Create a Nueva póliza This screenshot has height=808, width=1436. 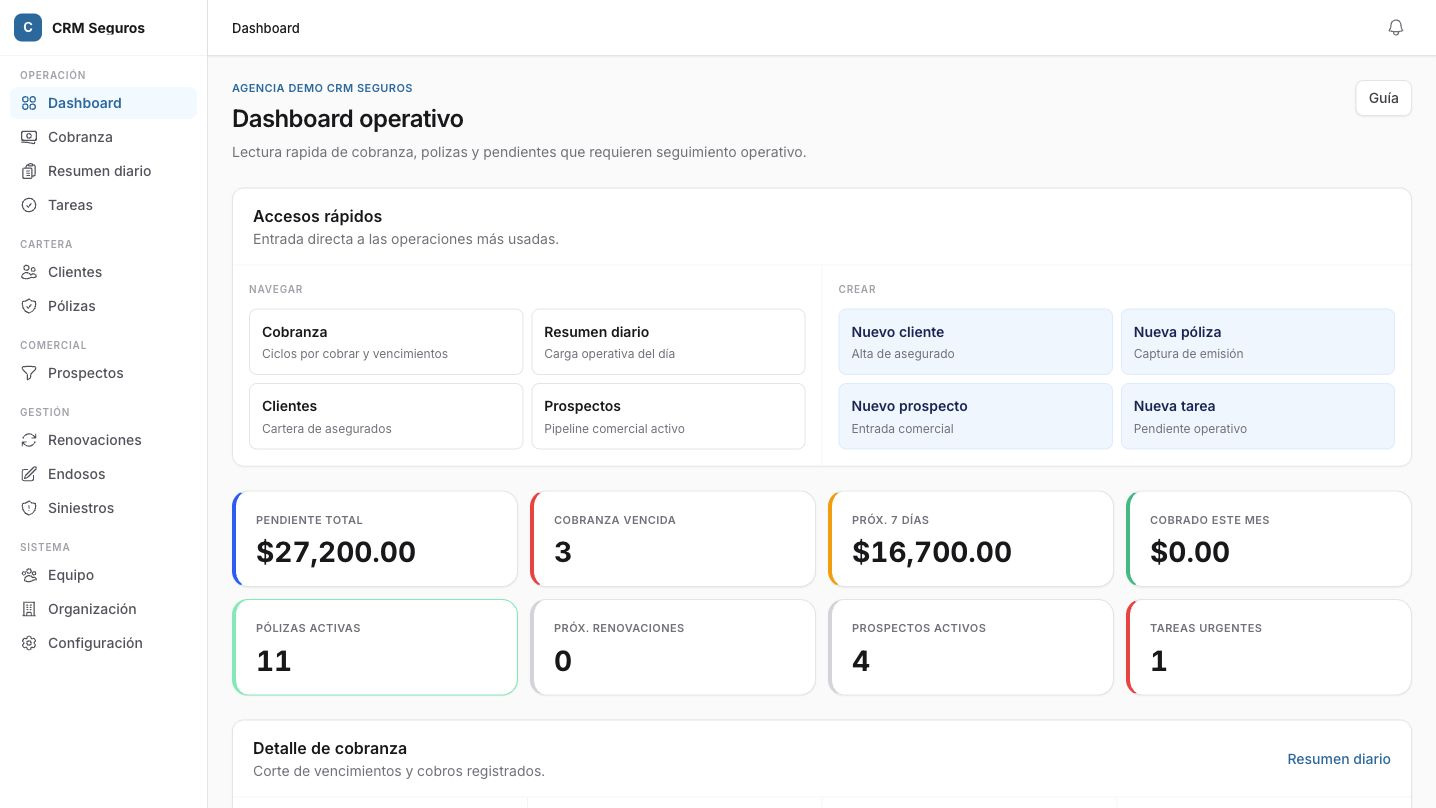pos(1257,342)
